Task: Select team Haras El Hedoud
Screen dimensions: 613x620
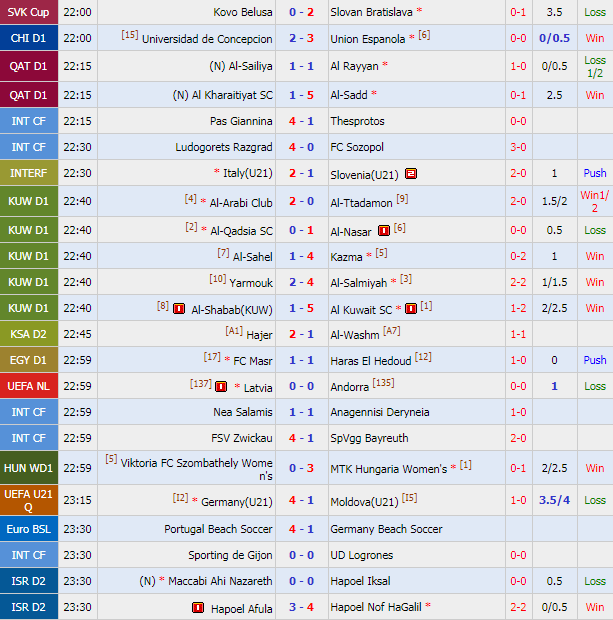Action: tap(371, 361)
